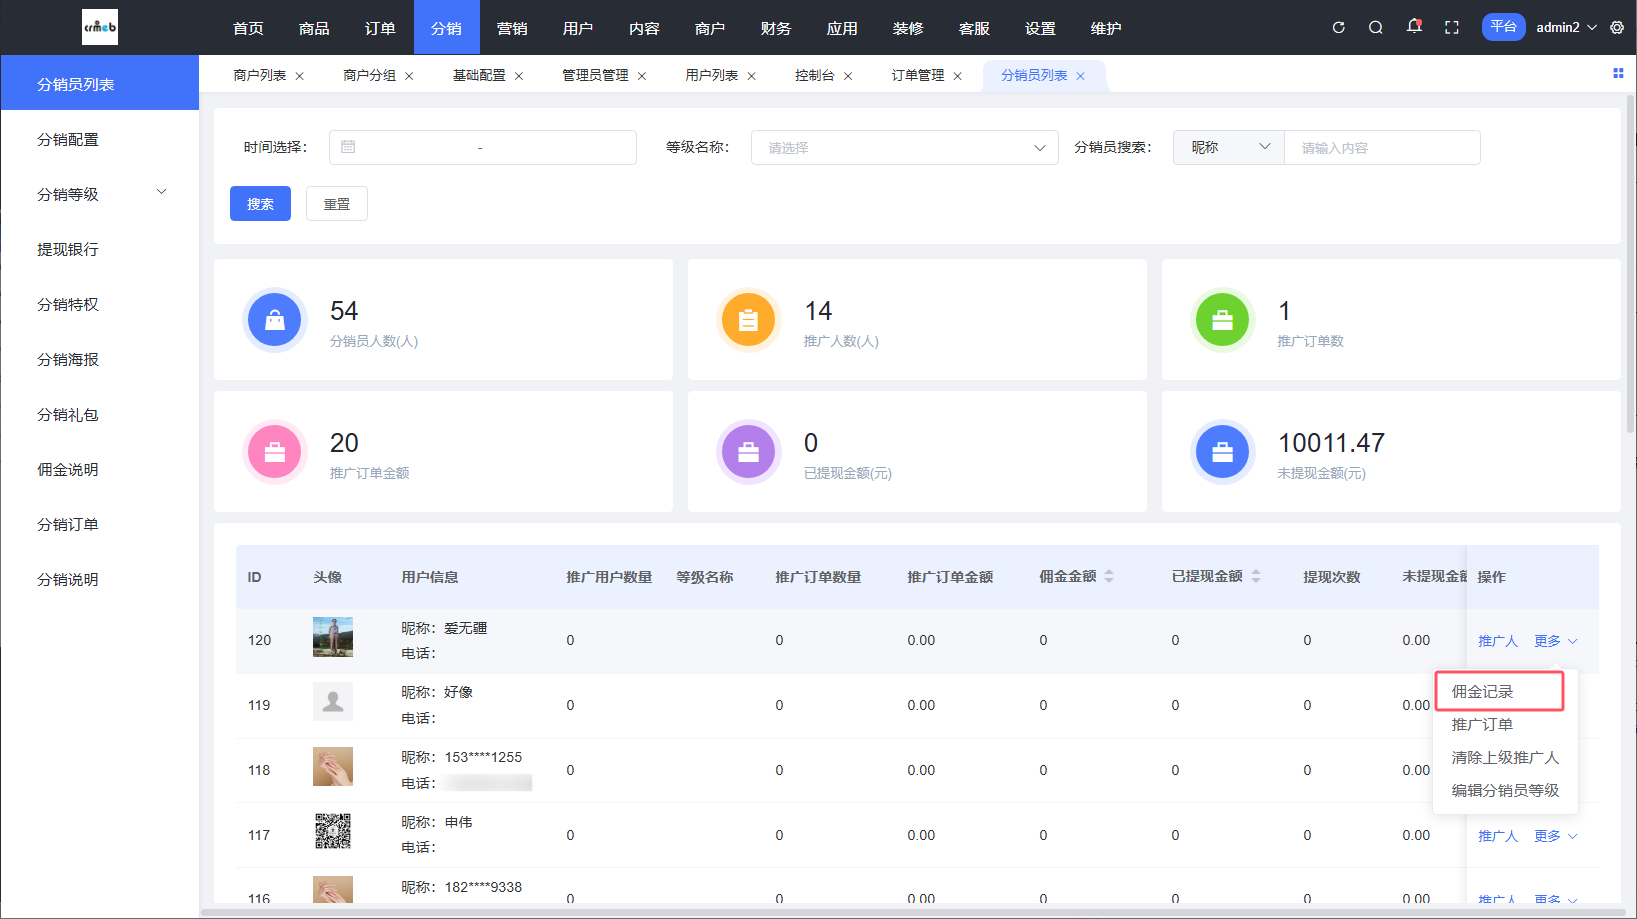Screen dimensions: 1637x919
Task: Toggle the fullscreen icon
Action: coord(1452,27)
